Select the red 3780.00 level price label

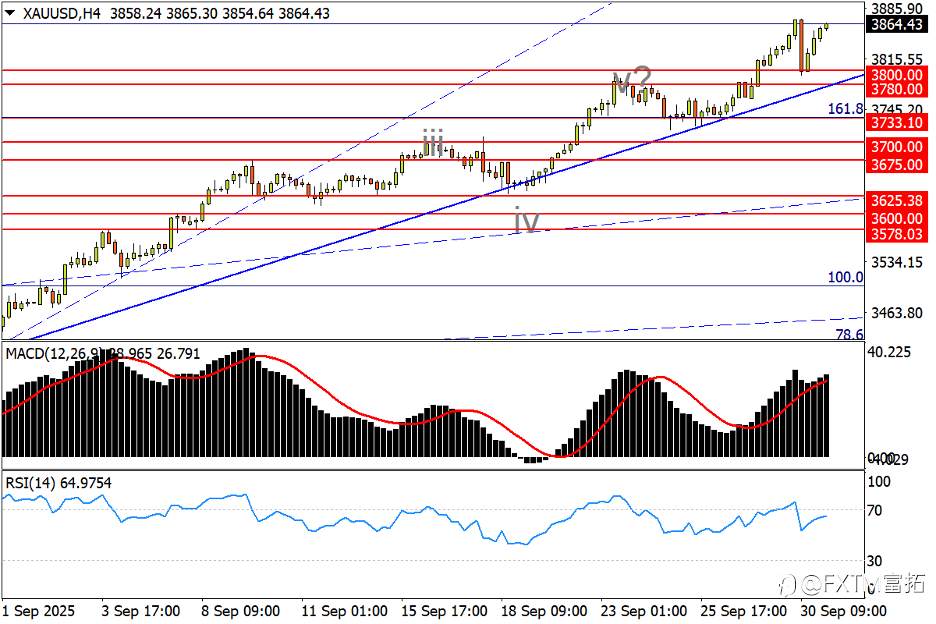click(x=897, y=89)
